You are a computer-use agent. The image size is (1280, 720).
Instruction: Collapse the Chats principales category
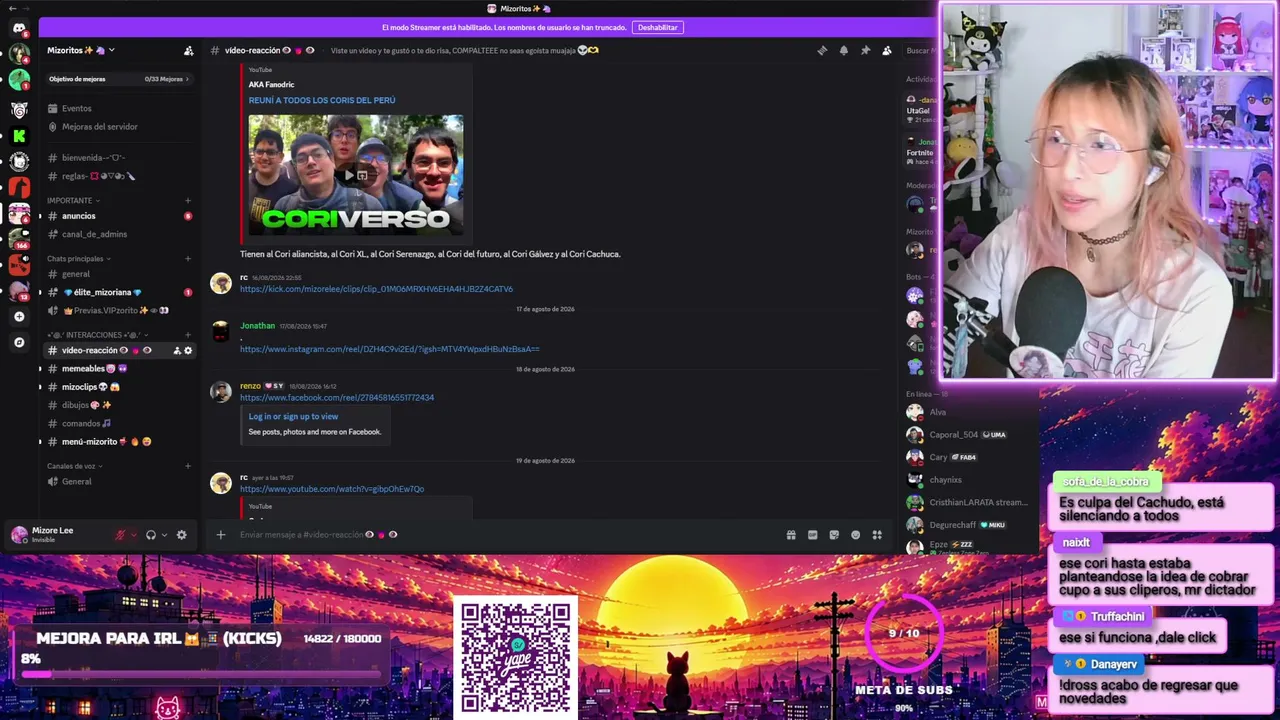click(78, 259)
